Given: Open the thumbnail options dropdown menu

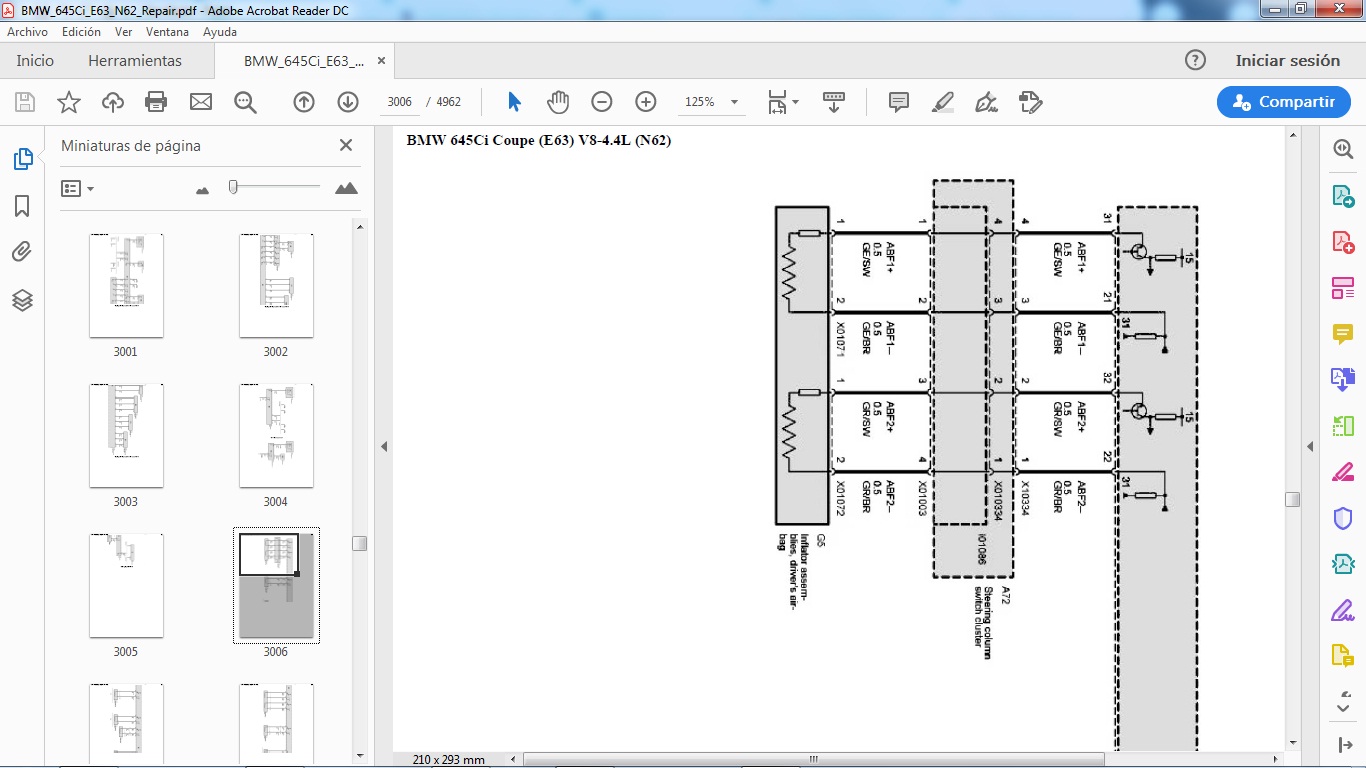Looking at the screenshot, I should 77,188.
